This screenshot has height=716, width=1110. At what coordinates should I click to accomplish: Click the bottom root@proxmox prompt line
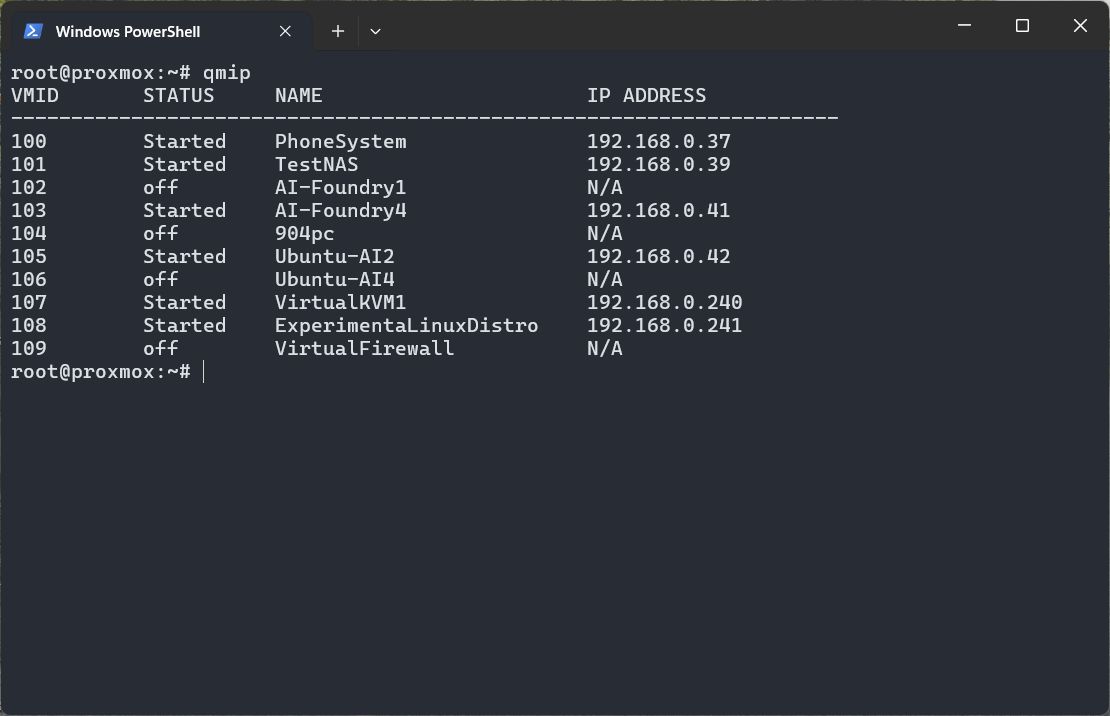pos(101,372)
